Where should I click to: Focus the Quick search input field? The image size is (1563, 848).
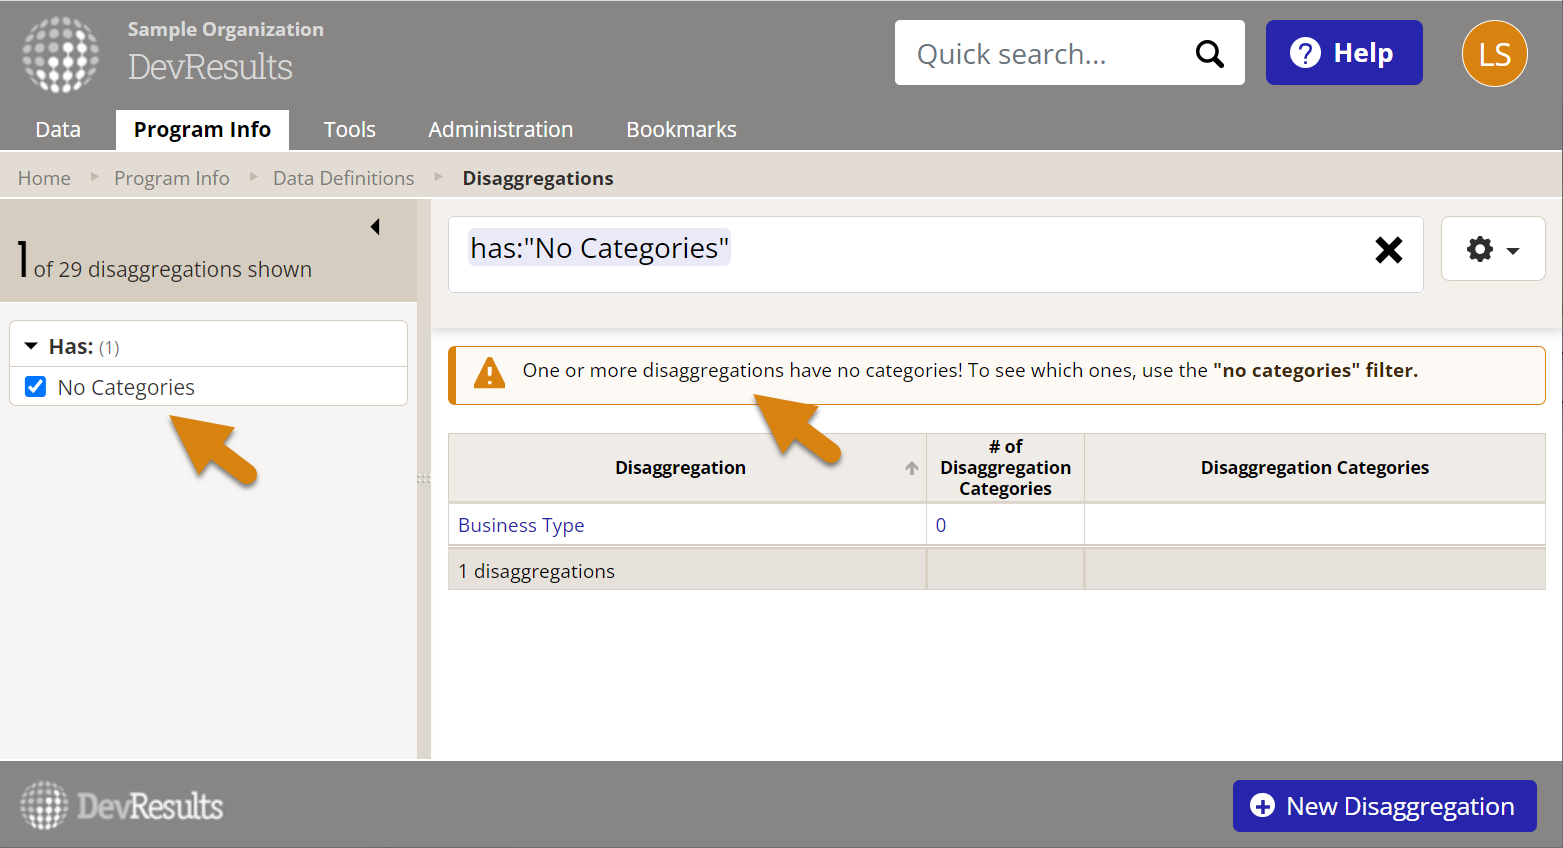pos(1040,54)
